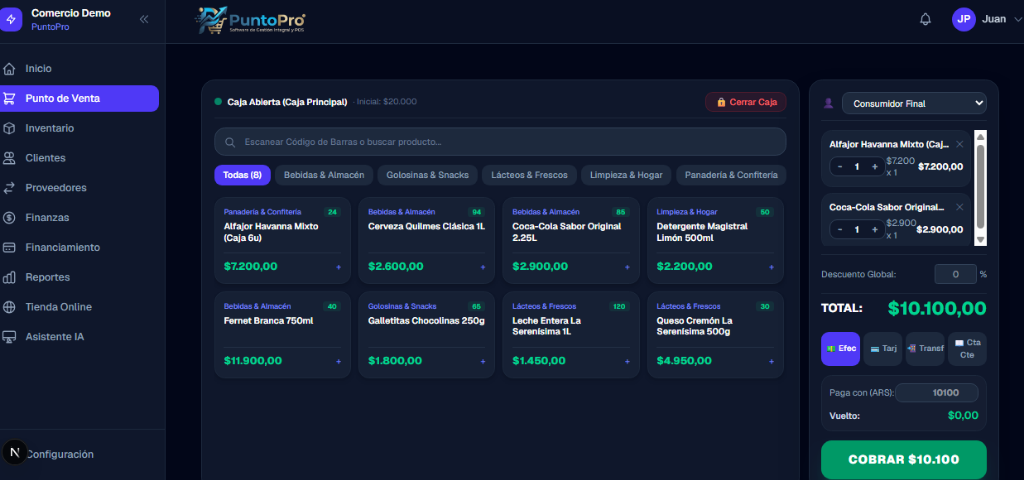1024x480 pixels.
Task: Click cart scrollbar up arrow
Action: [980, 136]
